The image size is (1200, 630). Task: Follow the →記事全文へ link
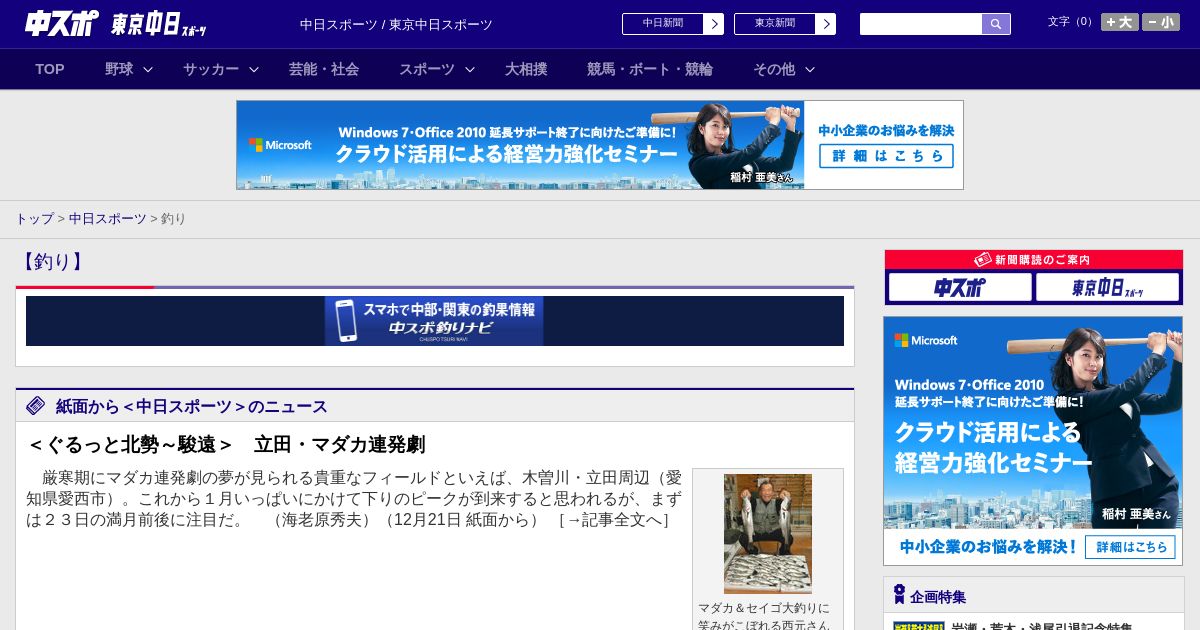[613, 520]
